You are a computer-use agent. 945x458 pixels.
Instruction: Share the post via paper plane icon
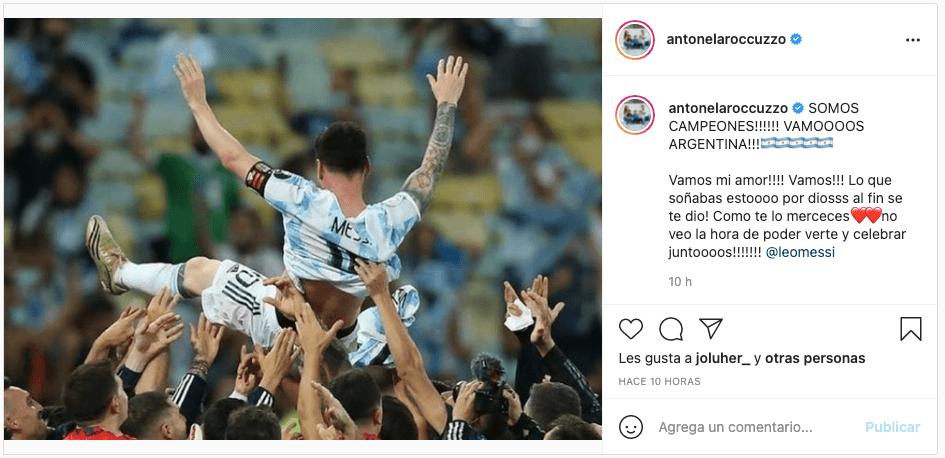pyautogui.click(x=711, y=328)
